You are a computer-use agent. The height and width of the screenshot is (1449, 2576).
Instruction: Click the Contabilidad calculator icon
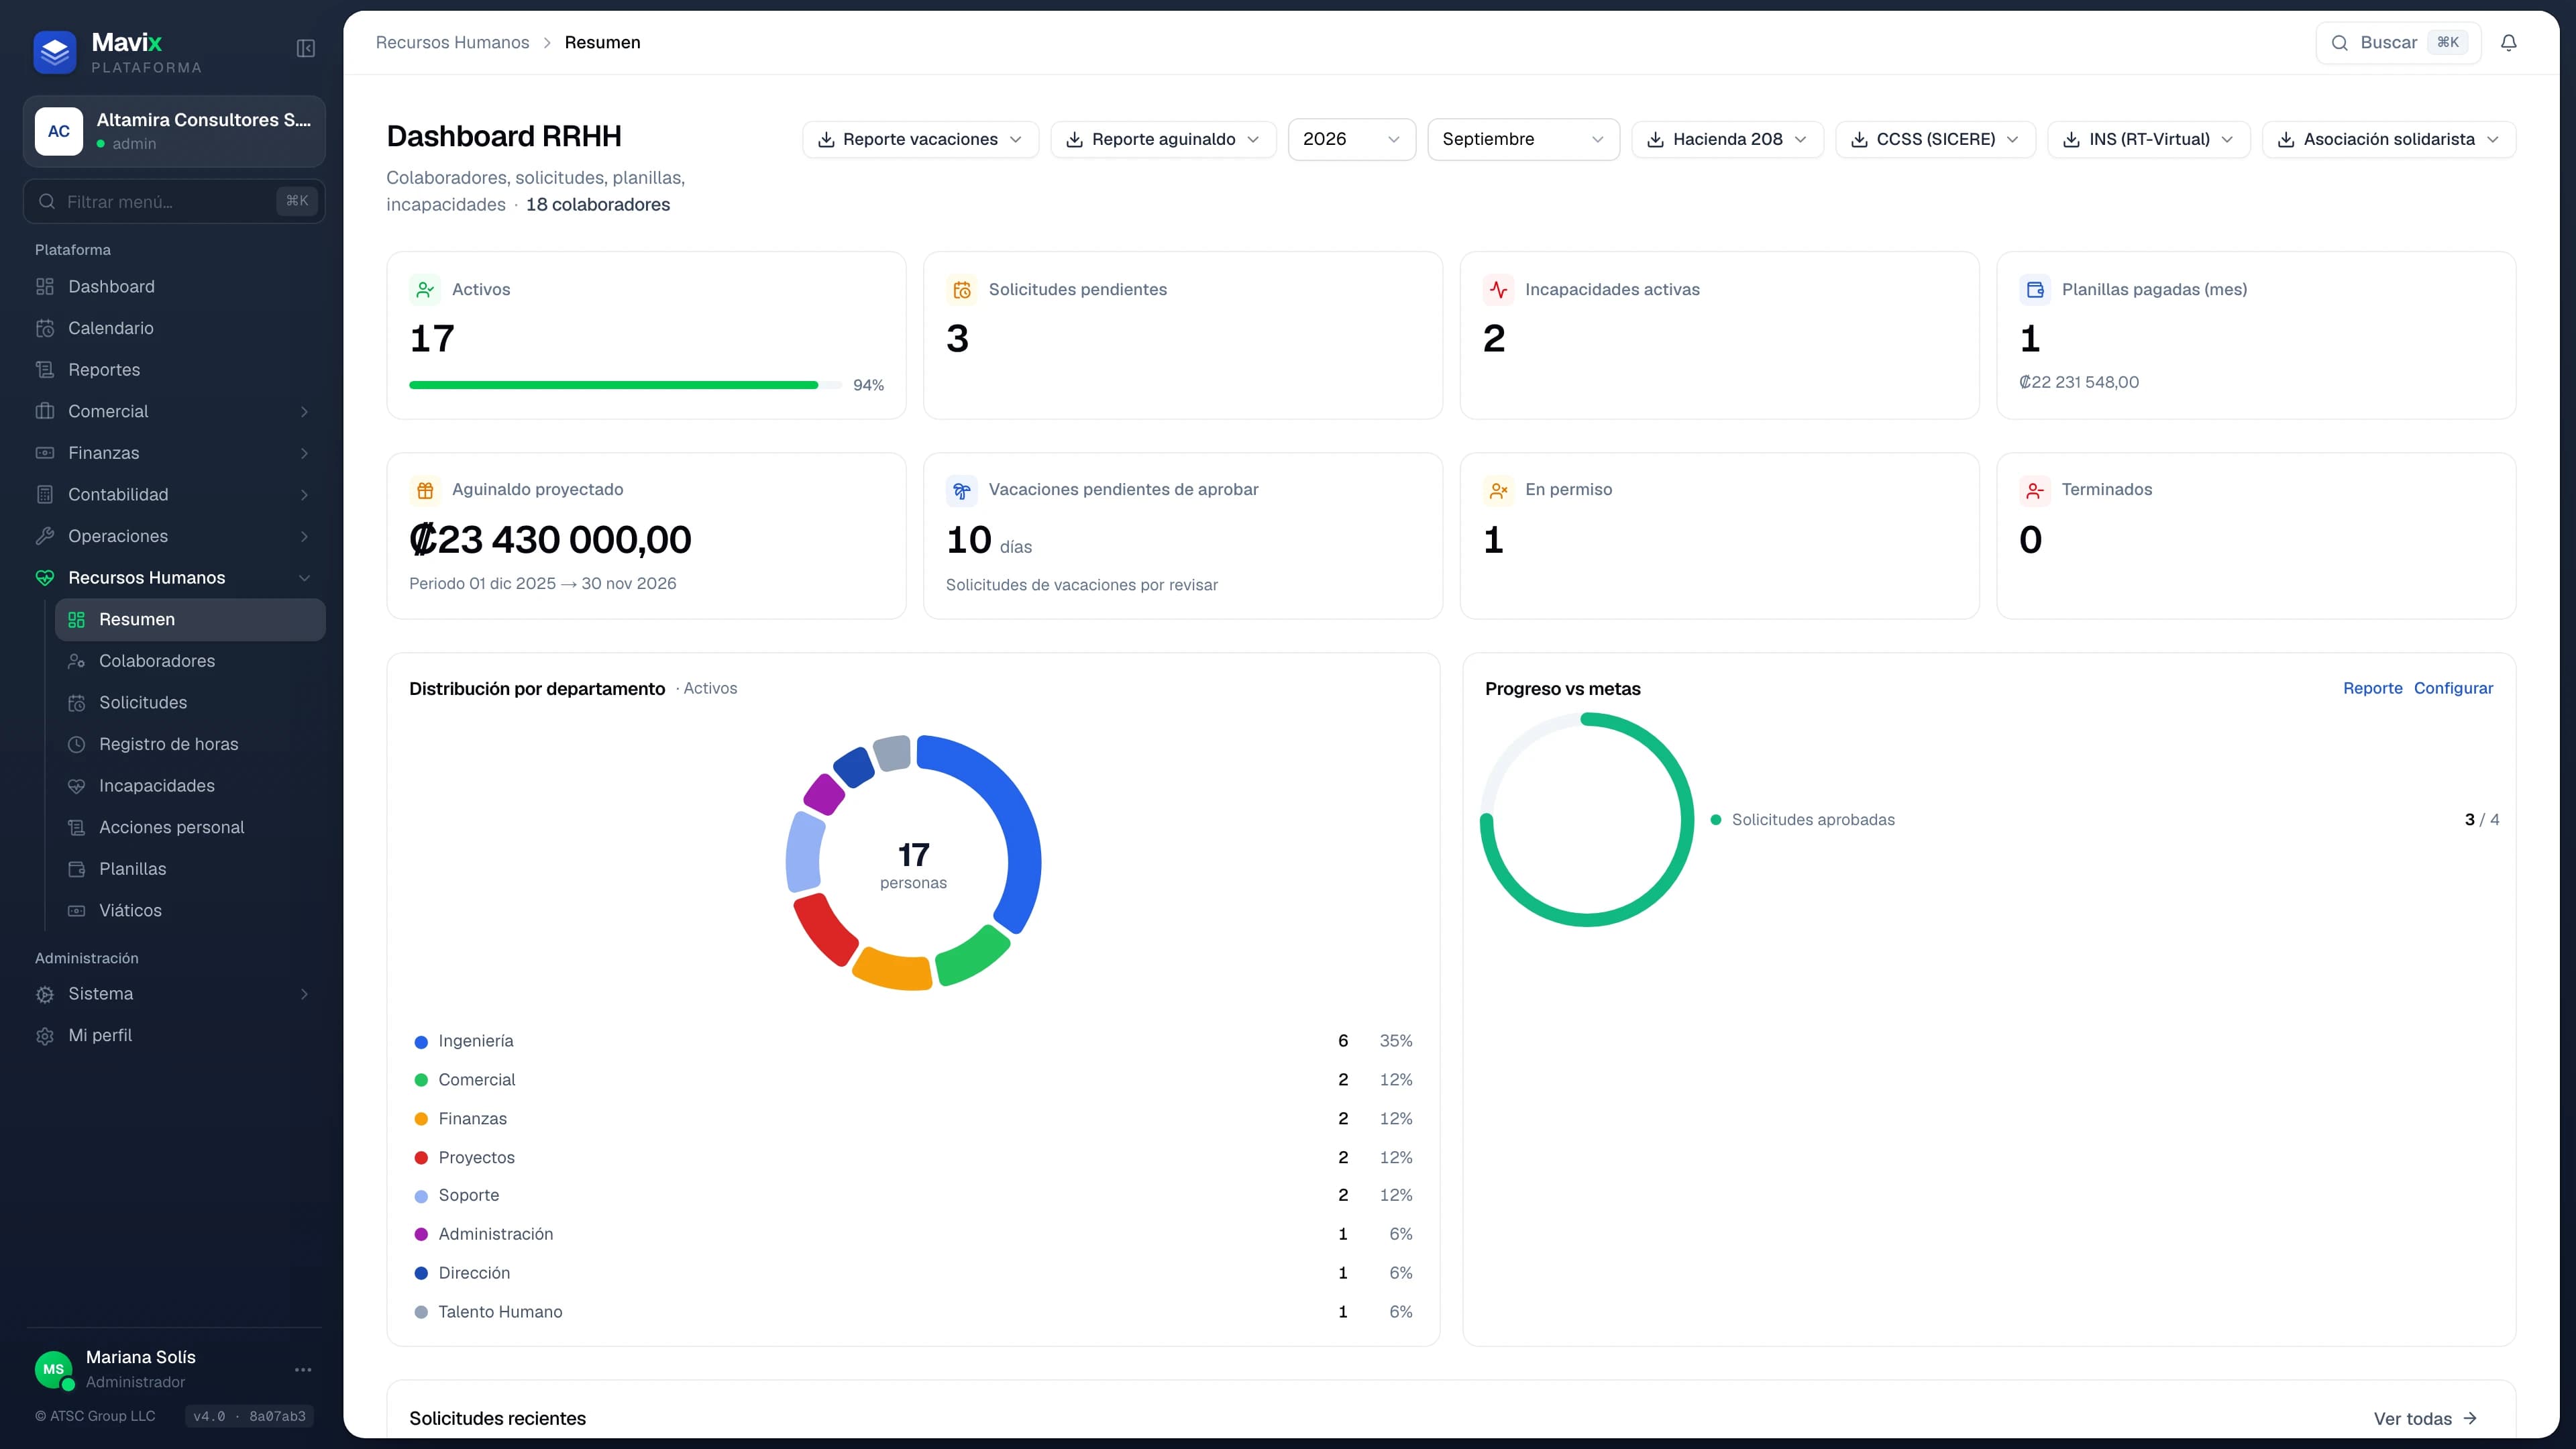tap(45, 495)
